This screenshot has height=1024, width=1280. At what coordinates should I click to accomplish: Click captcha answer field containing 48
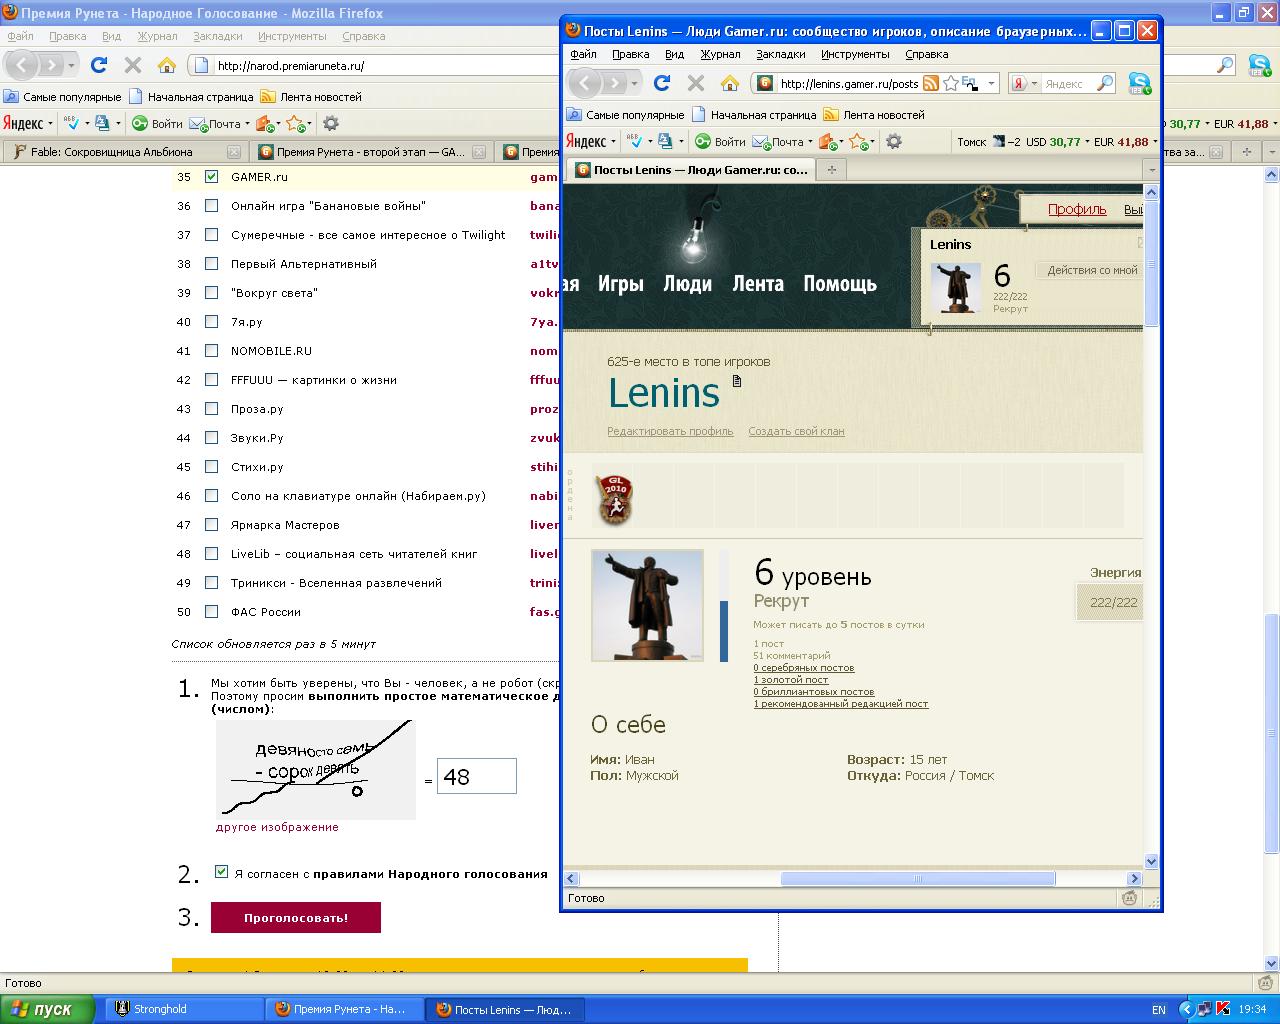477,776
